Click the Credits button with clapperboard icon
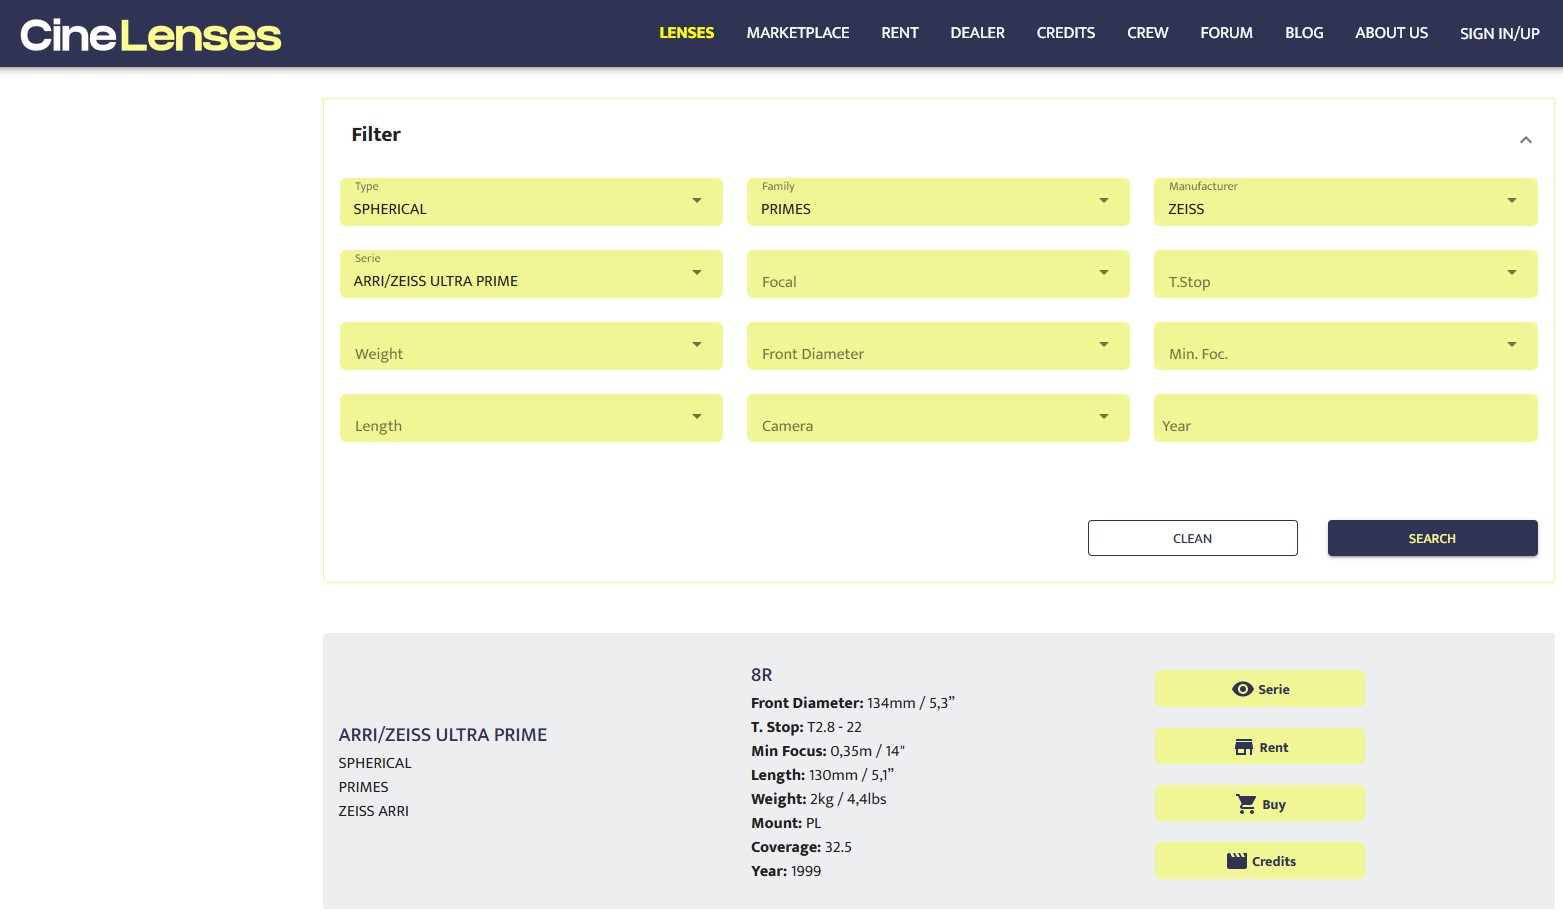The width and height of the screenshot is (1563, 918). (1260, 861)
